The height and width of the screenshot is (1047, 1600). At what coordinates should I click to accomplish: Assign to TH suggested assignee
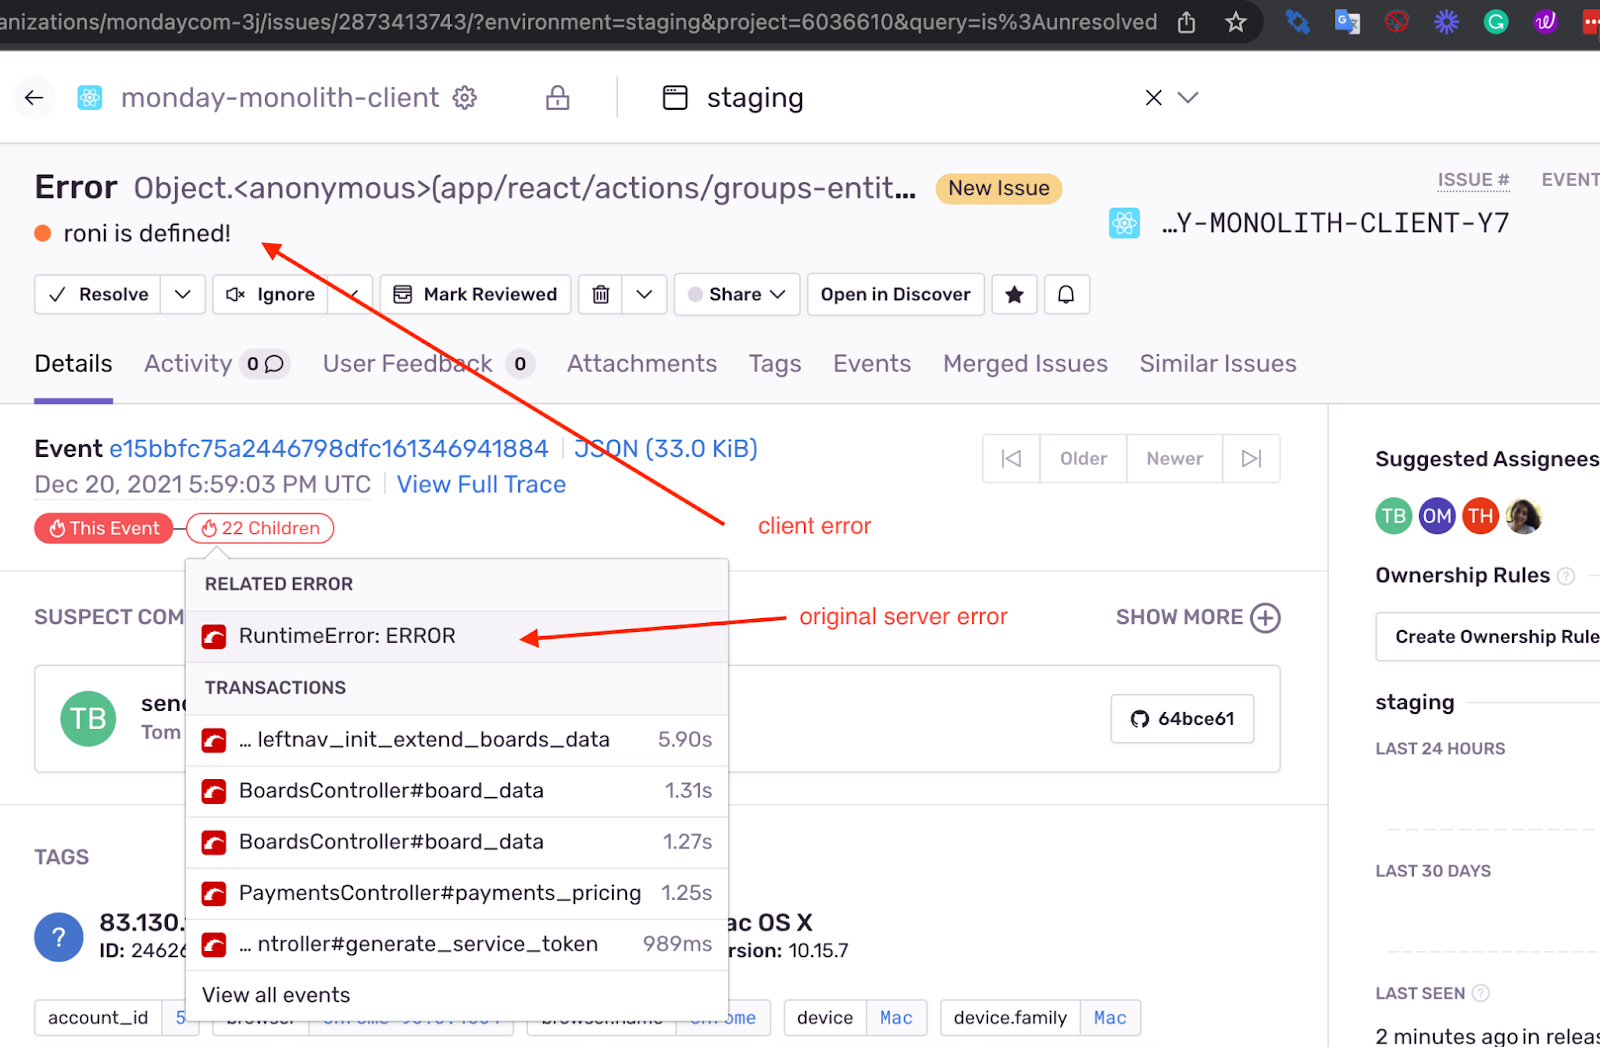tap(1480, 516)
